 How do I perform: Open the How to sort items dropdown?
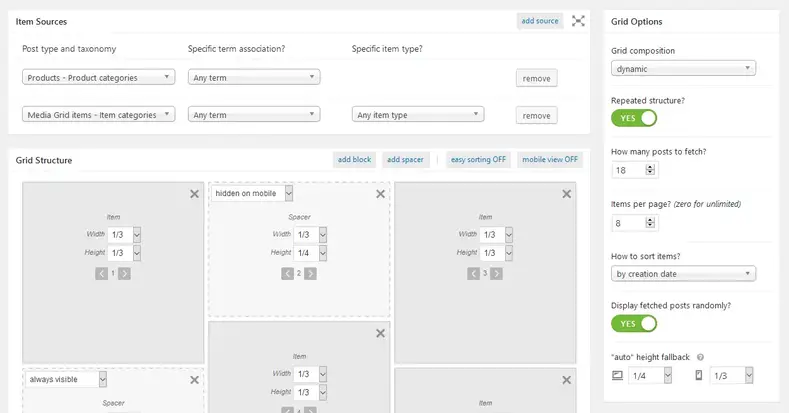click(683, 274)
